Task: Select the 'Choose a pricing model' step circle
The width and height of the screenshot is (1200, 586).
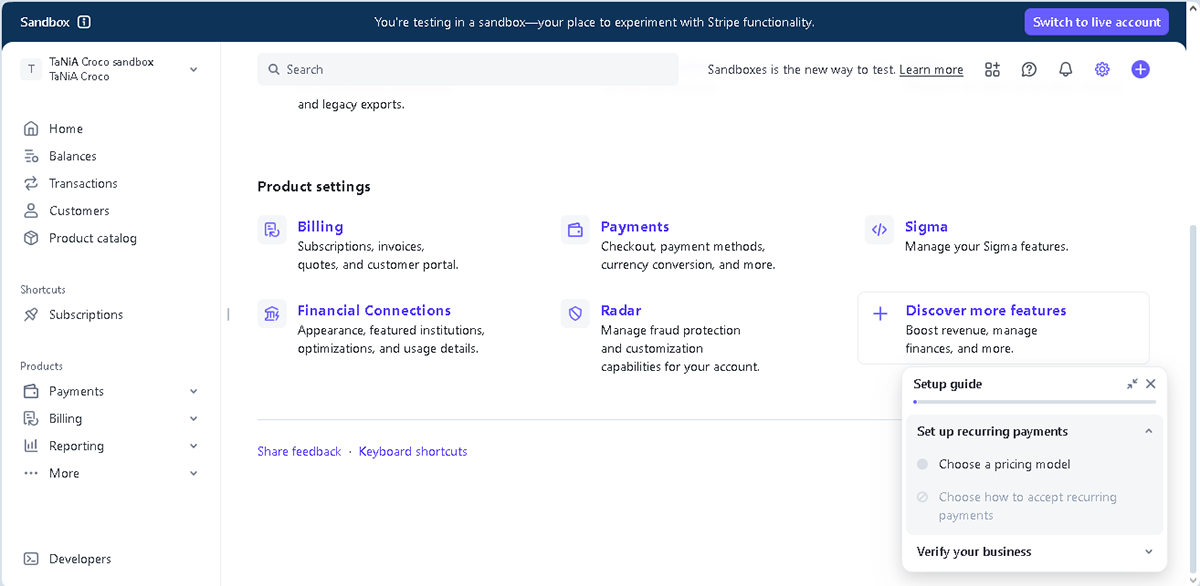Action: click(x=921, y=464)
